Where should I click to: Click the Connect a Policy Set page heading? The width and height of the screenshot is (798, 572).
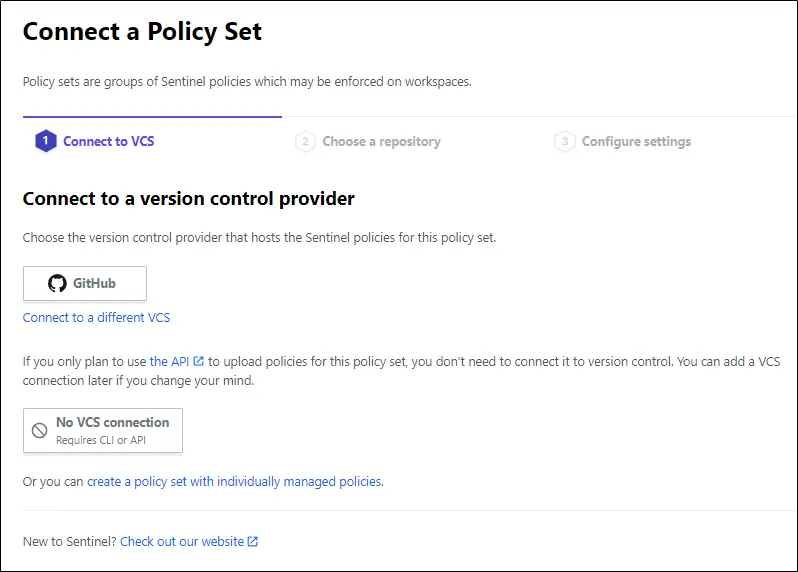[142, 32]
